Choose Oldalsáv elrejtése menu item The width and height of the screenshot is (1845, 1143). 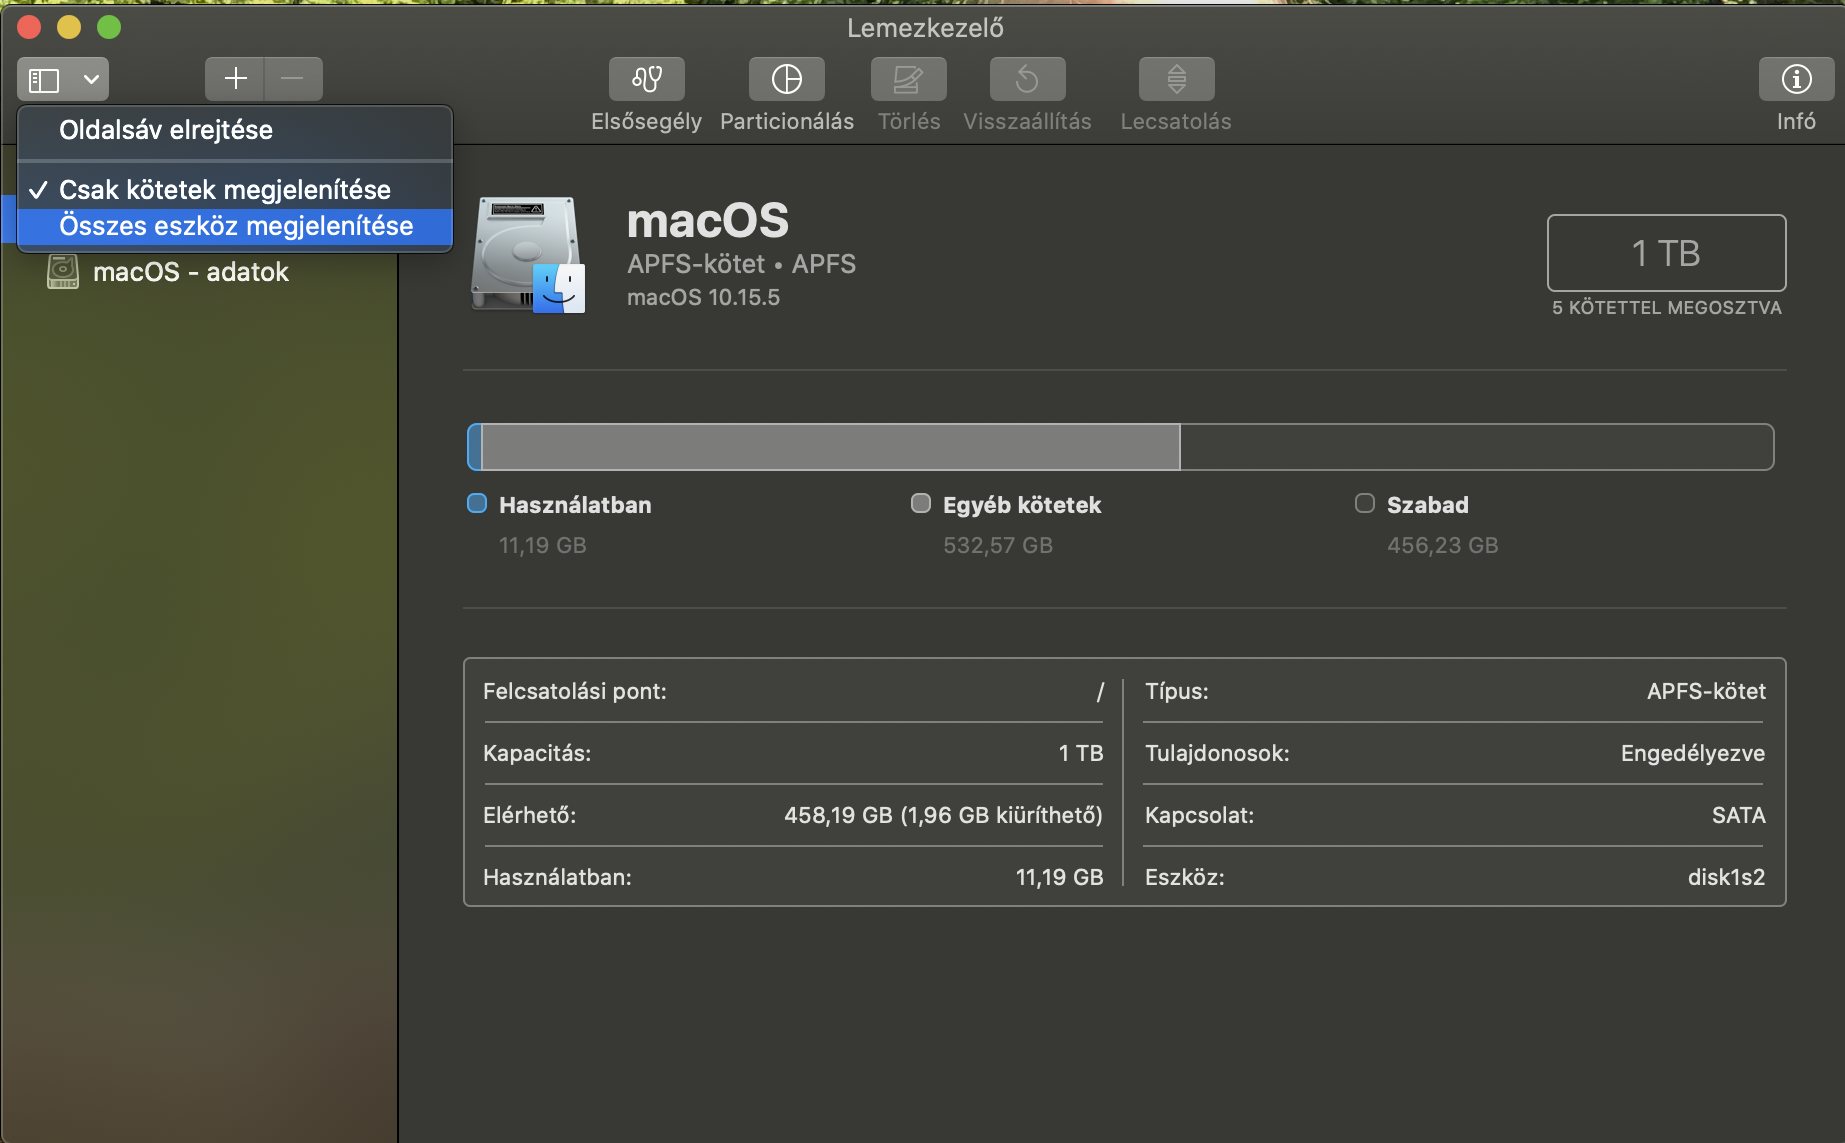235,130
